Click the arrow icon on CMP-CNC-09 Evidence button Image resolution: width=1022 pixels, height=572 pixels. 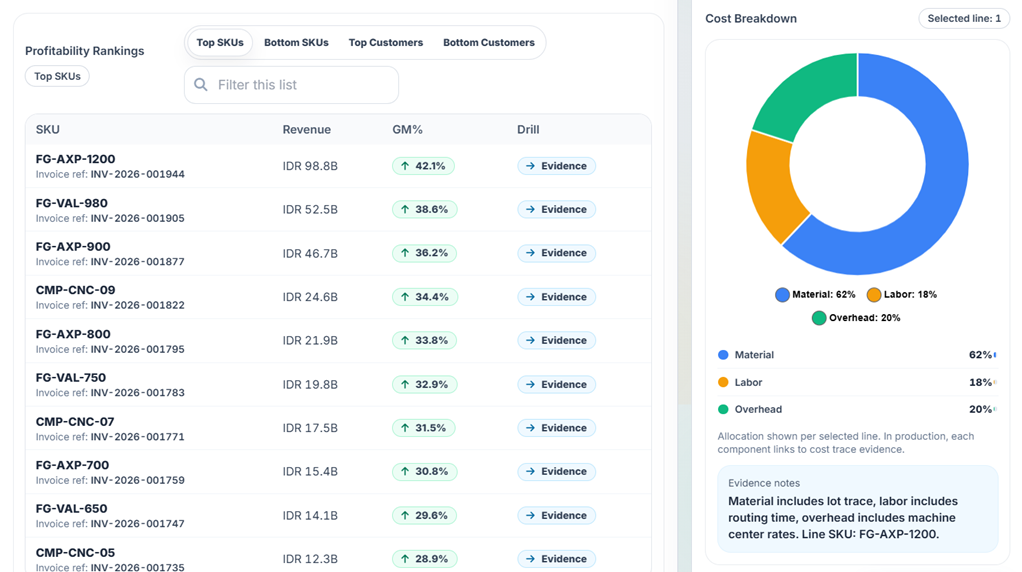coord(530,297)
